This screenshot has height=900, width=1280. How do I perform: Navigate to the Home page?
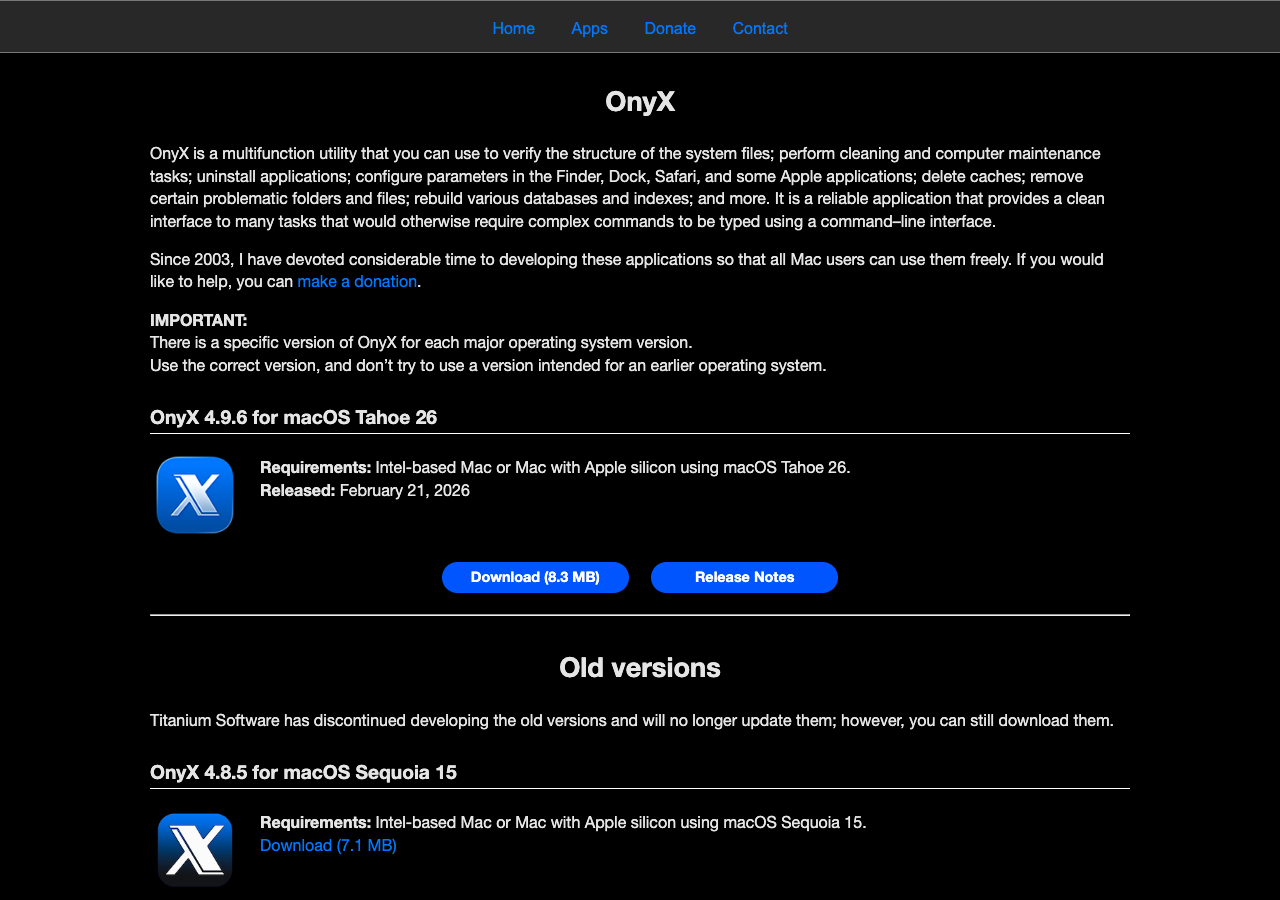pyautogui.click(x=513, y=28)
